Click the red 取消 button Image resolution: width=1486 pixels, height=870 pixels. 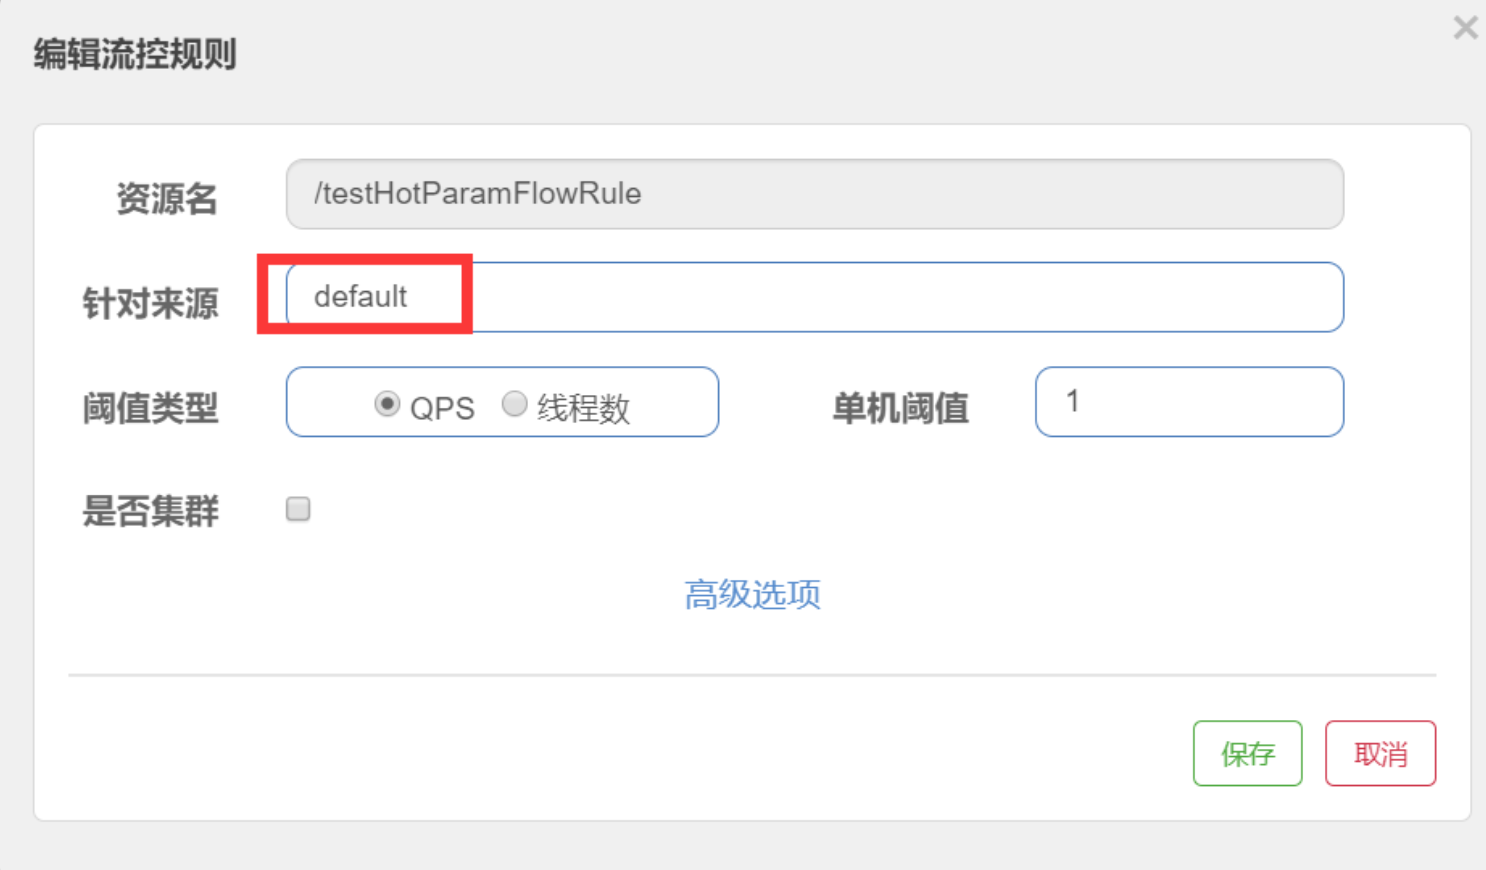[x=1380, y=753]
